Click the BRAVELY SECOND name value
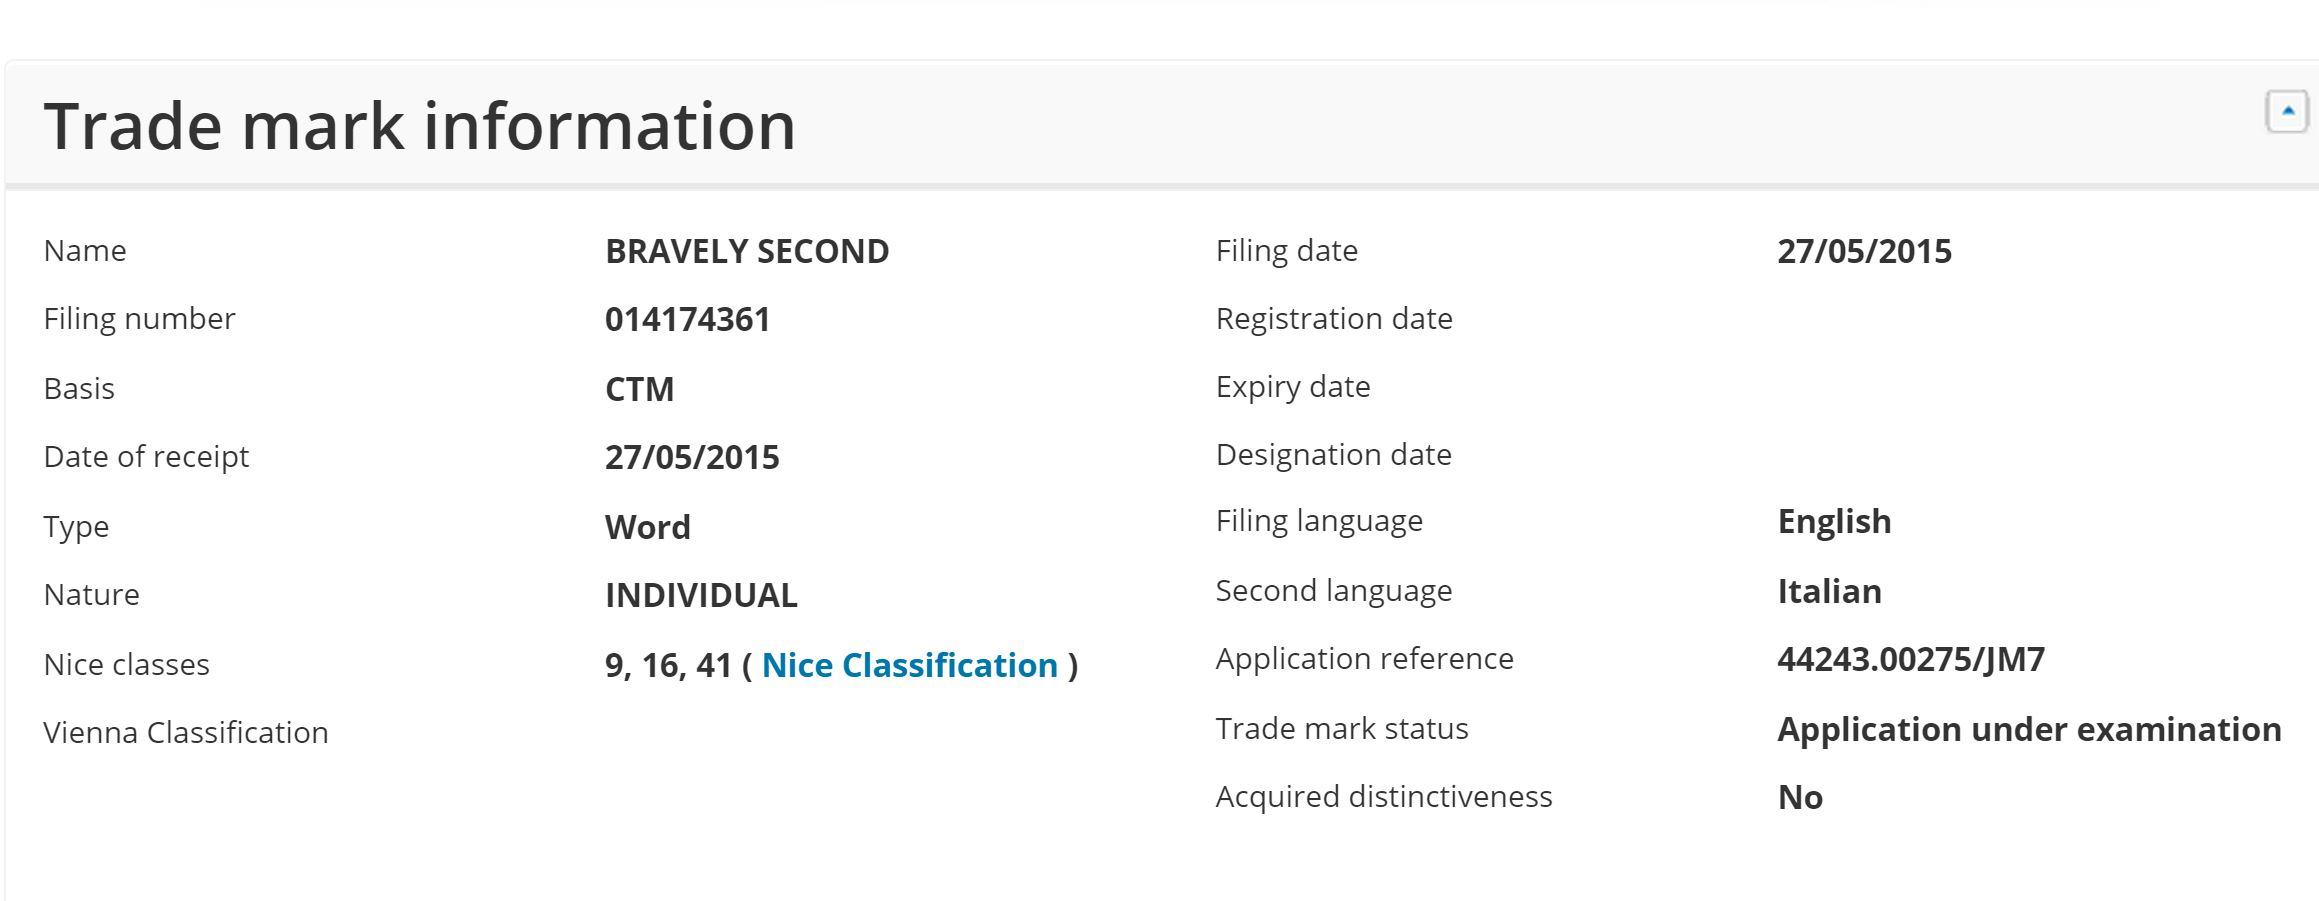This screenshot has height=901, width=2319. tap(747, 251)
